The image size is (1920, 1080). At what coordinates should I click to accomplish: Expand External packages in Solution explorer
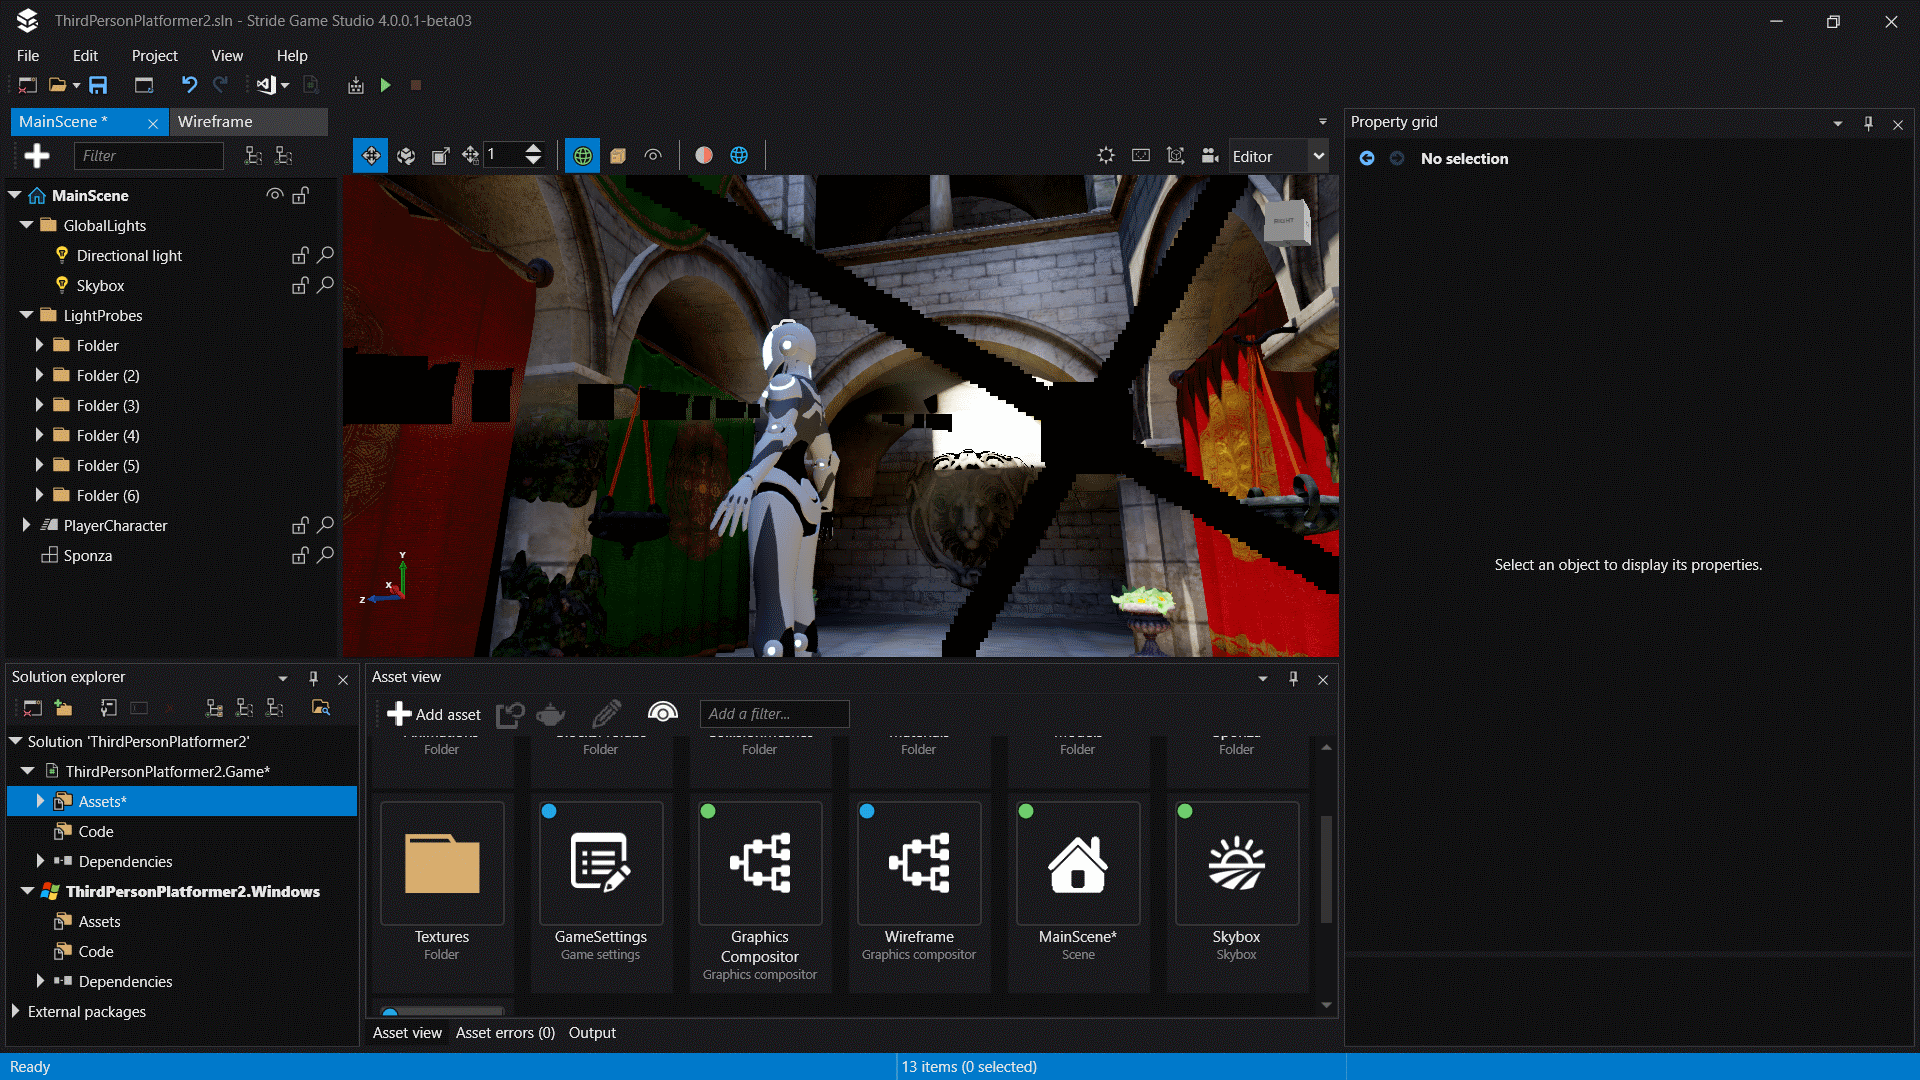[x=15, y=1011]
